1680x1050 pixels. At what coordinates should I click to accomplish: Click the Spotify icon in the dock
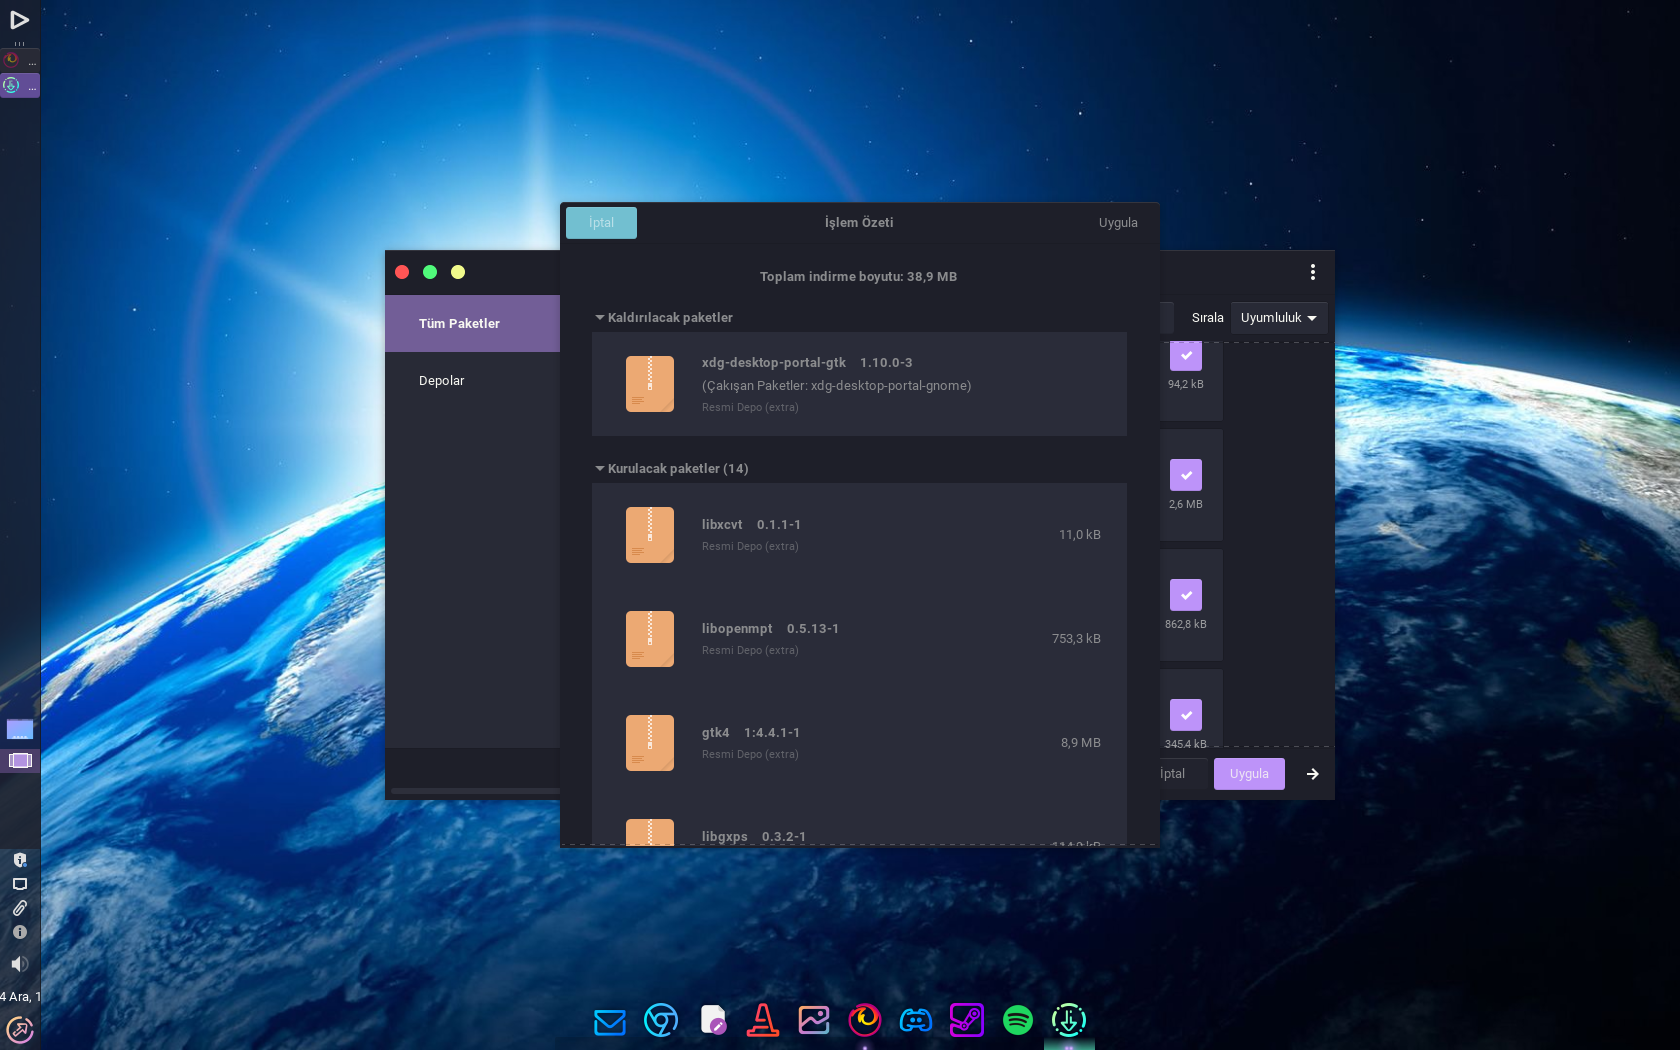pyautogui.click(x=1017, y=1020)
